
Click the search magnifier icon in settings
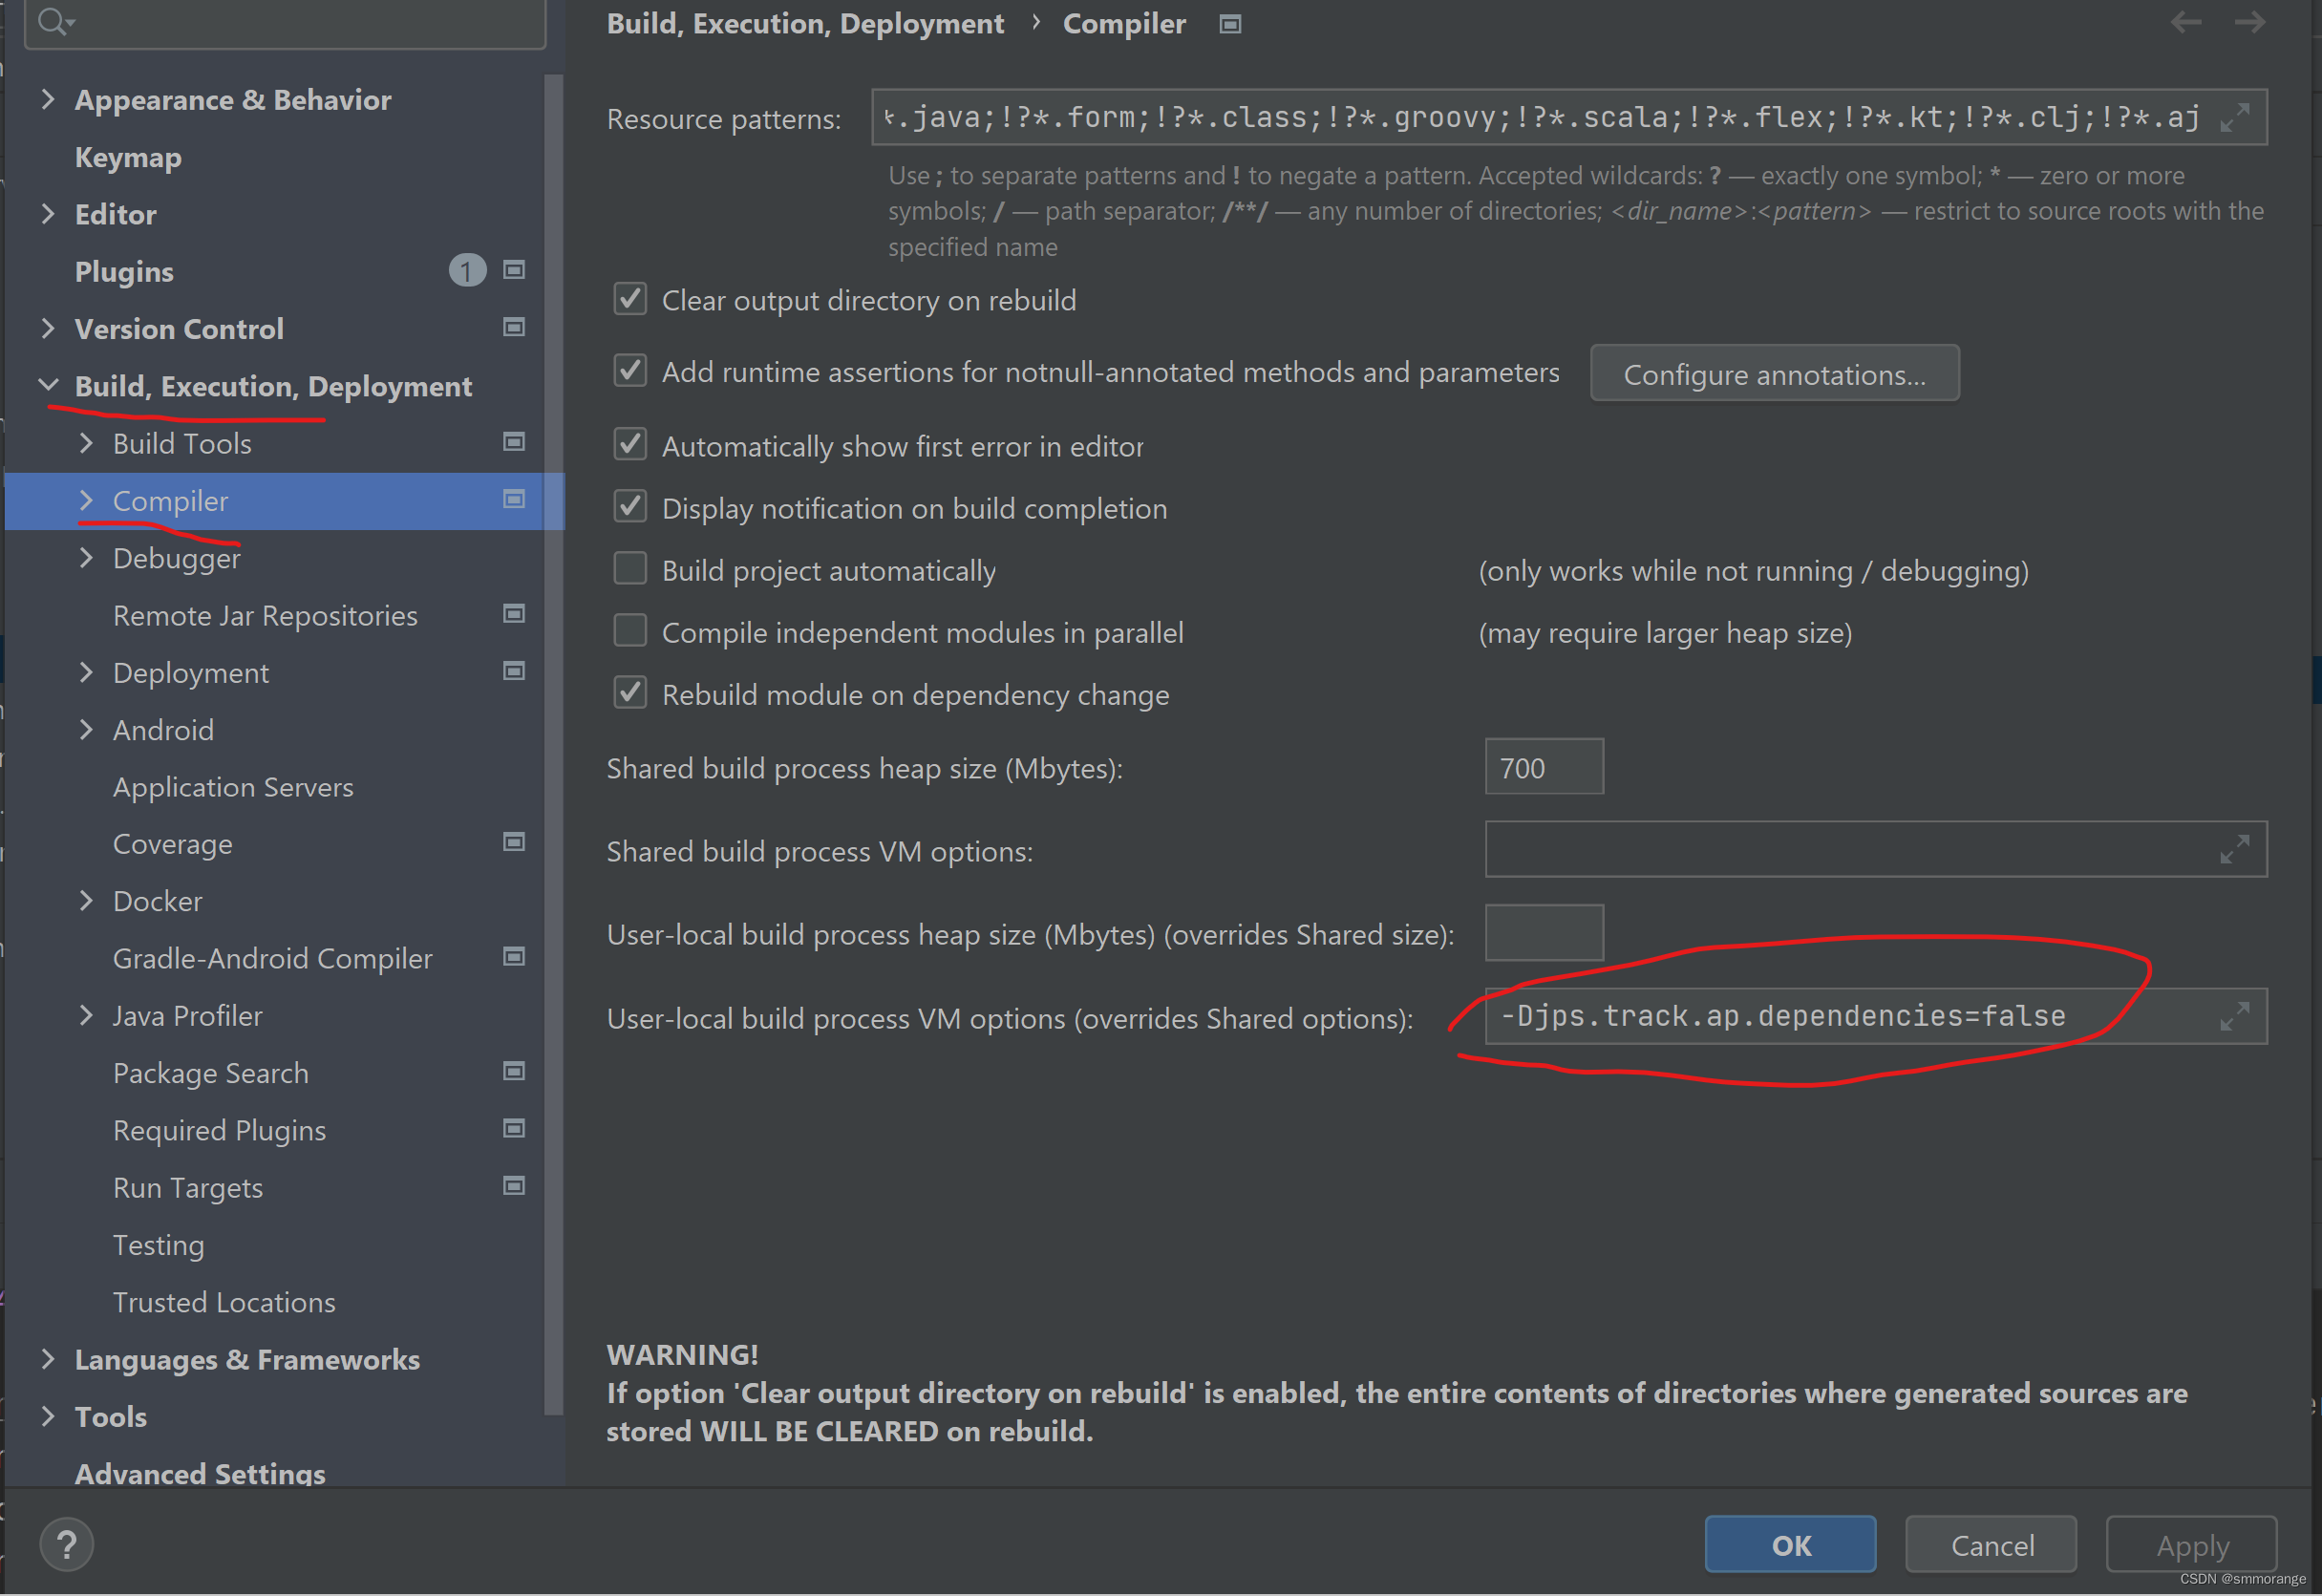(54, 21)
